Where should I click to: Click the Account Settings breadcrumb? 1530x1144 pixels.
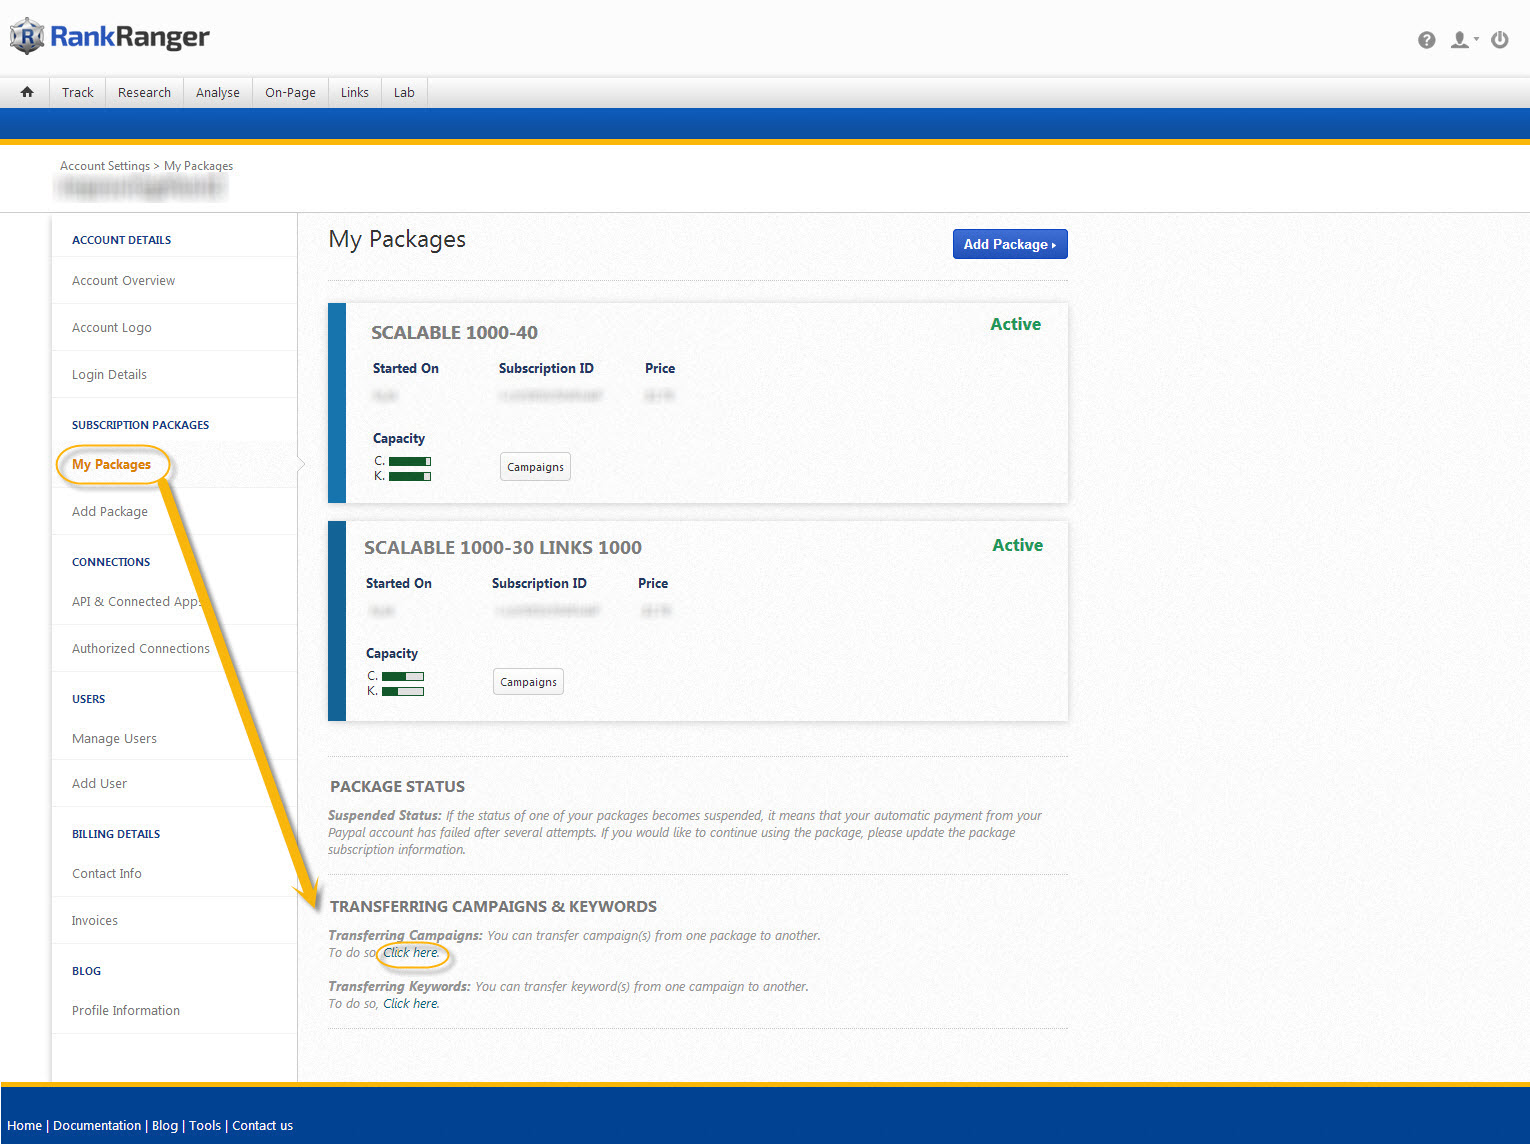pos(104,166)
